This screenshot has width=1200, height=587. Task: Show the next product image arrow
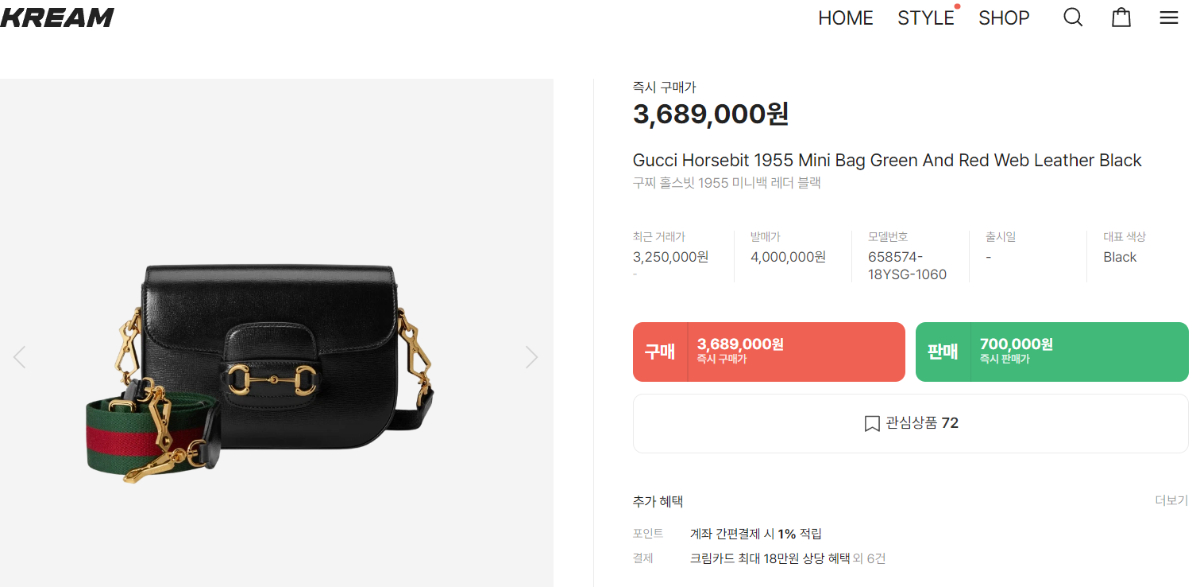coord(532,357)
